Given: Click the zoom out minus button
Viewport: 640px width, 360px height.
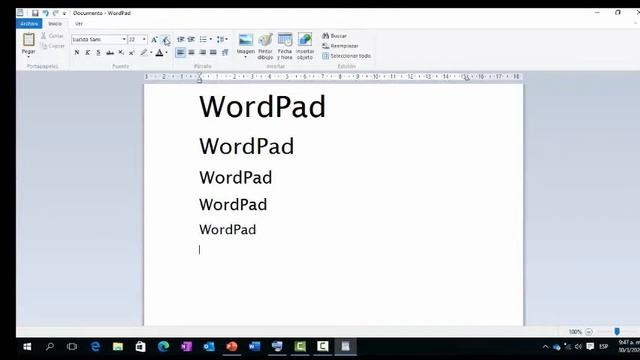Looking at the screenshot, I should (588, 332).
